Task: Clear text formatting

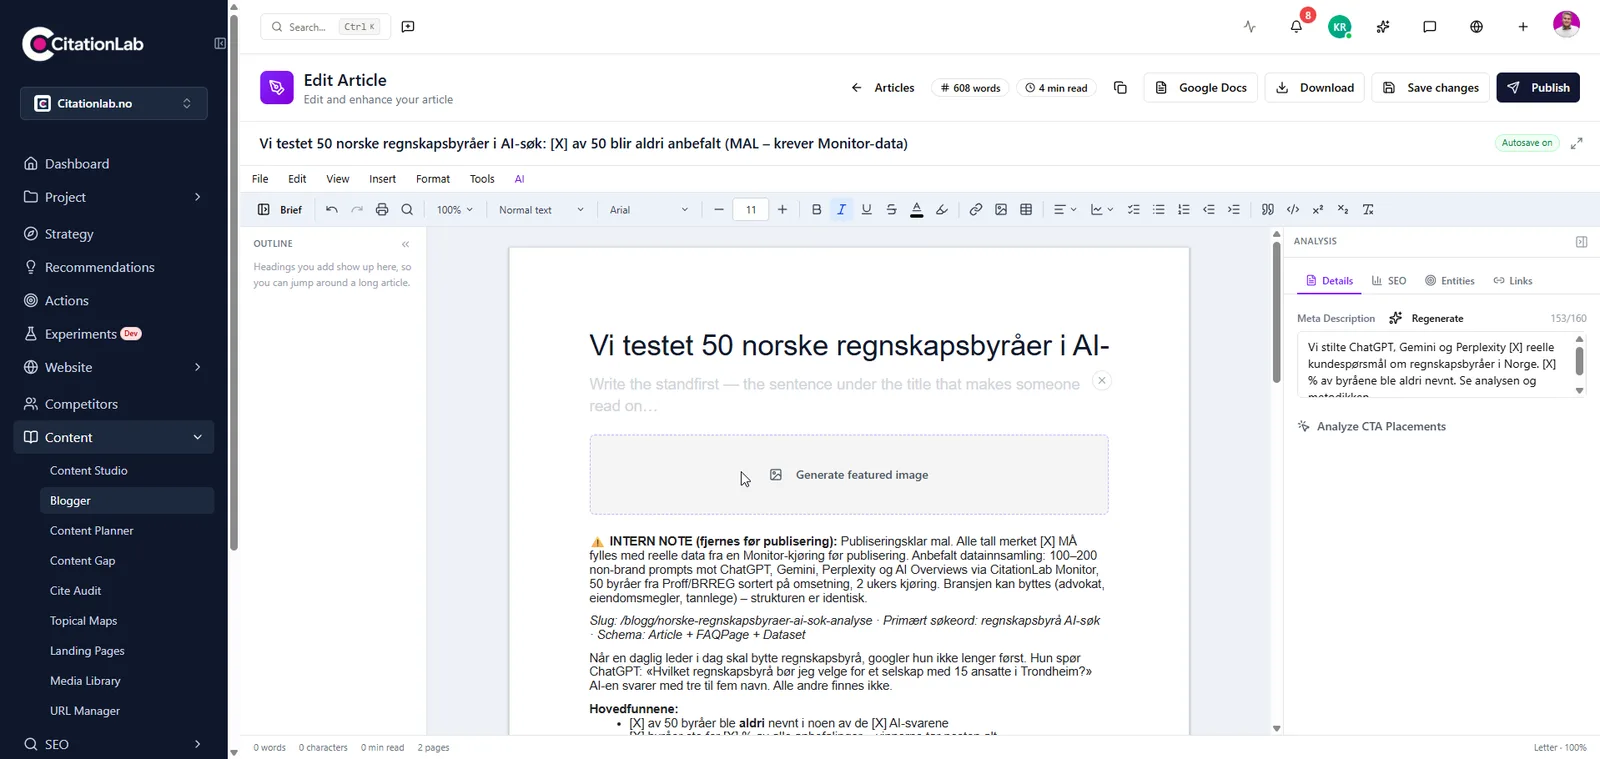Action: point(1368,210)
